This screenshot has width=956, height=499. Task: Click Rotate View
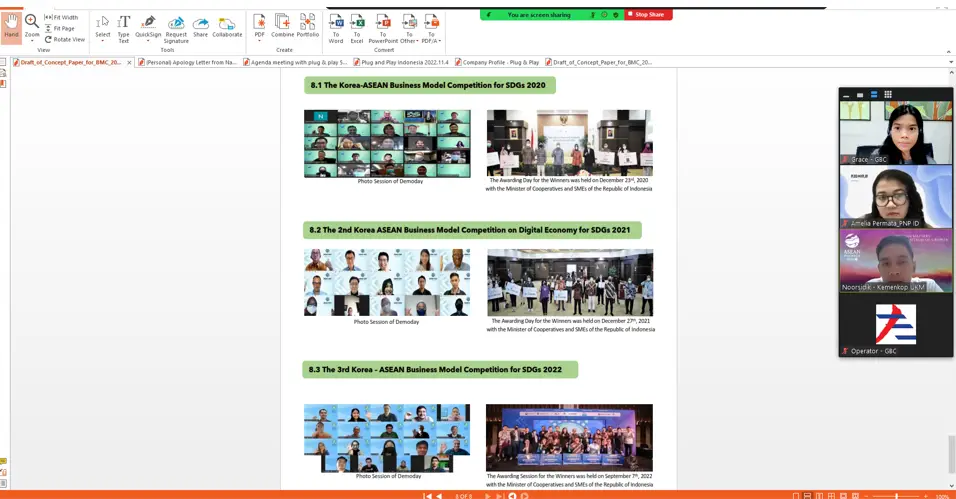click(x=65, y=40)
